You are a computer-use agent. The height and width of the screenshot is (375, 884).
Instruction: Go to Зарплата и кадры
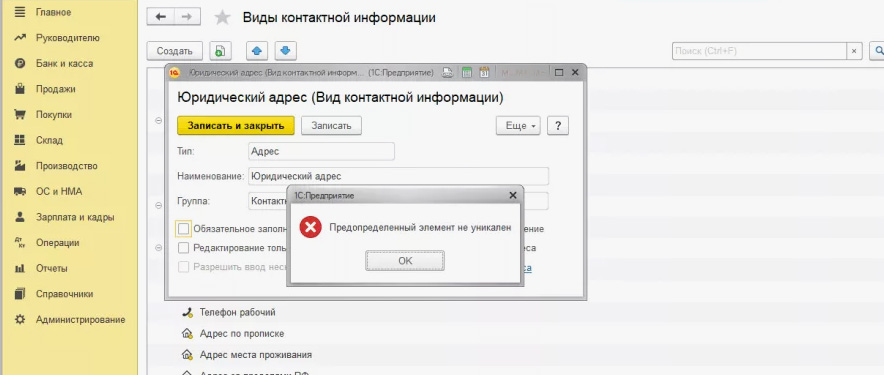(x=75, y=217)
